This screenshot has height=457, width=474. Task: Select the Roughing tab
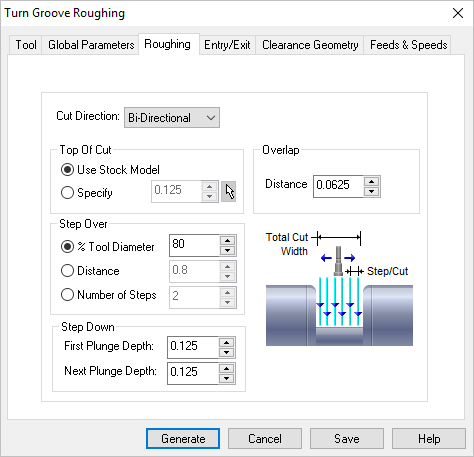point(168,44)
